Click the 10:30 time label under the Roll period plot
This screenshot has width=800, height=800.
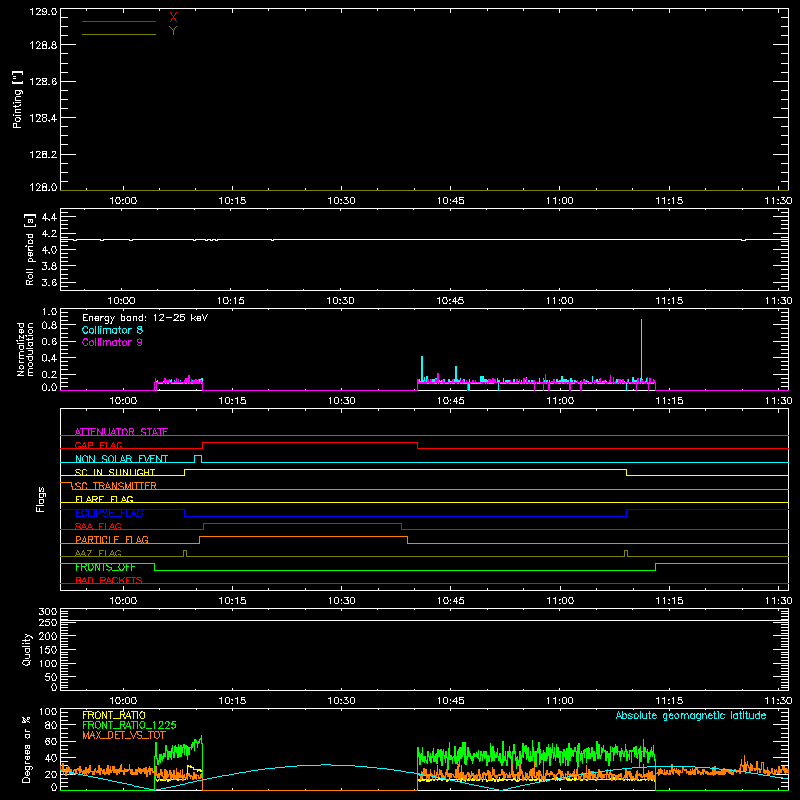click(x=340, y=301)
